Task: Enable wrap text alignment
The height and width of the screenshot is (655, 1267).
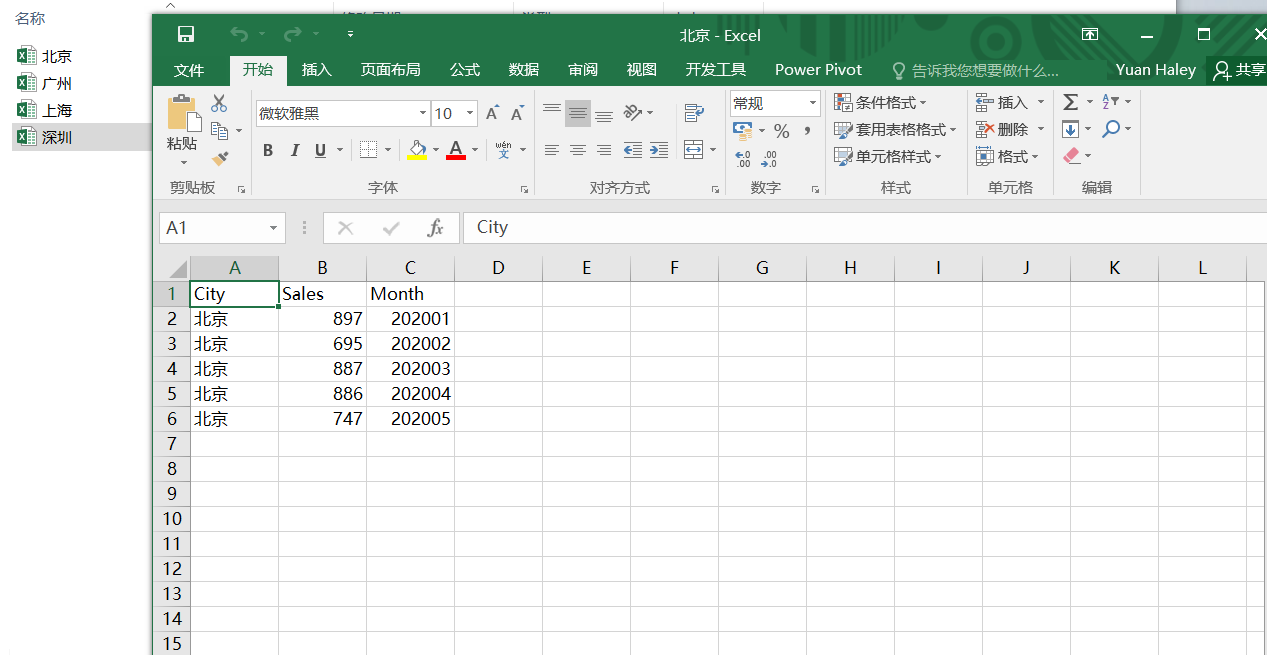Action: 694,113
